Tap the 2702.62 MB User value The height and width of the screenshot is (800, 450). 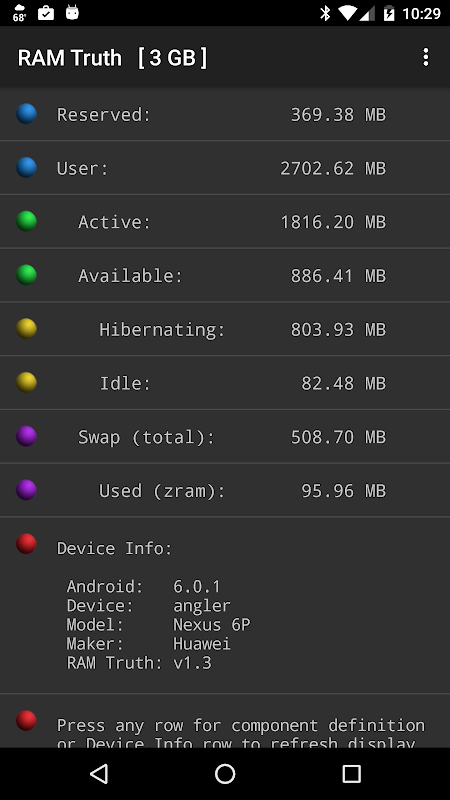(333, 168)
